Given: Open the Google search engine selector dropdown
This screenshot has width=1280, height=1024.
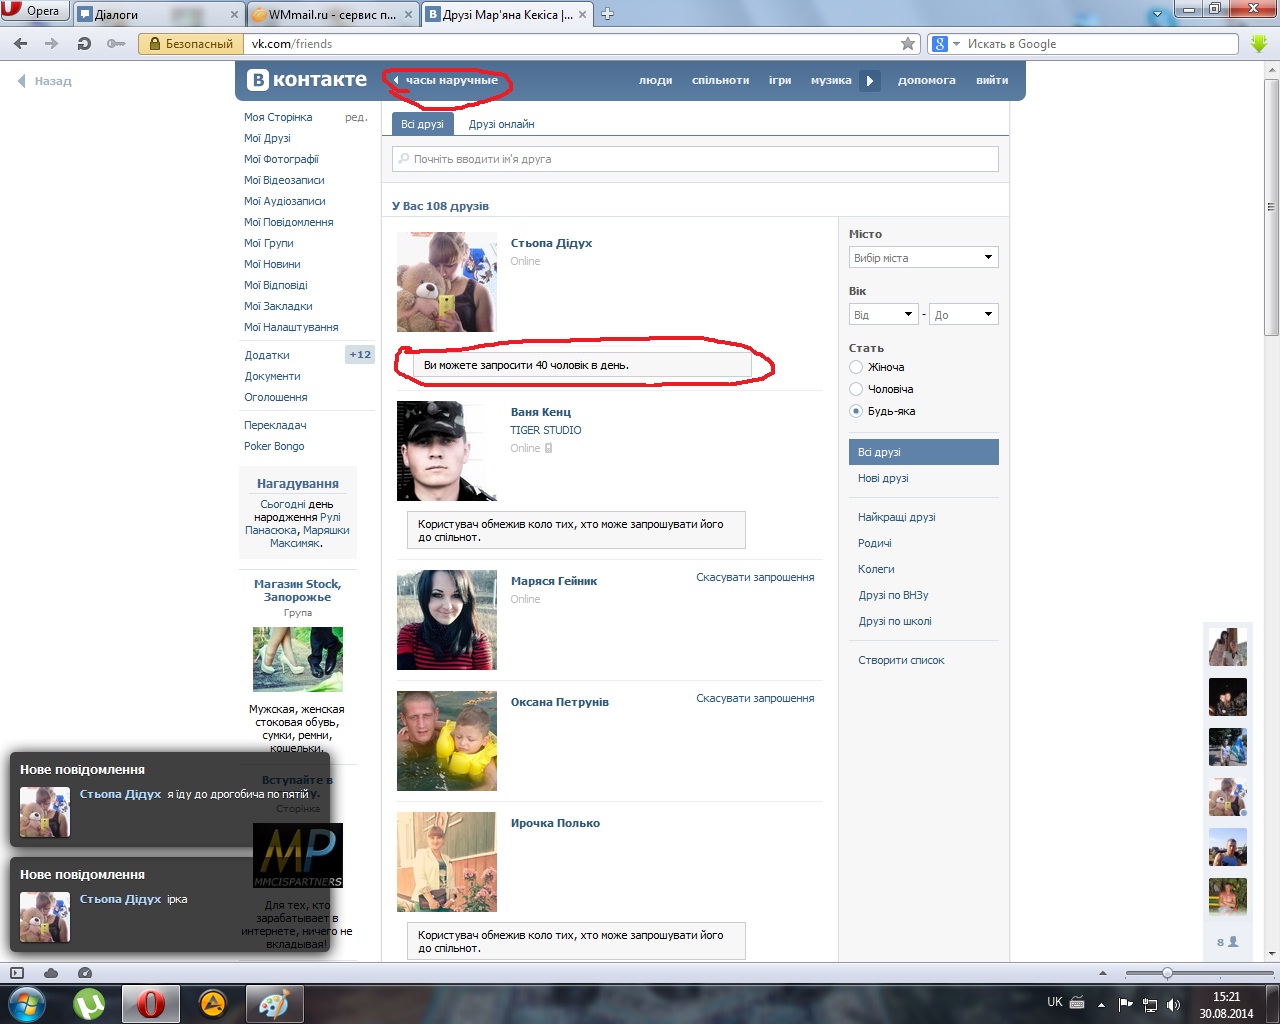Looking at the screenshot, I should [945, 44].
